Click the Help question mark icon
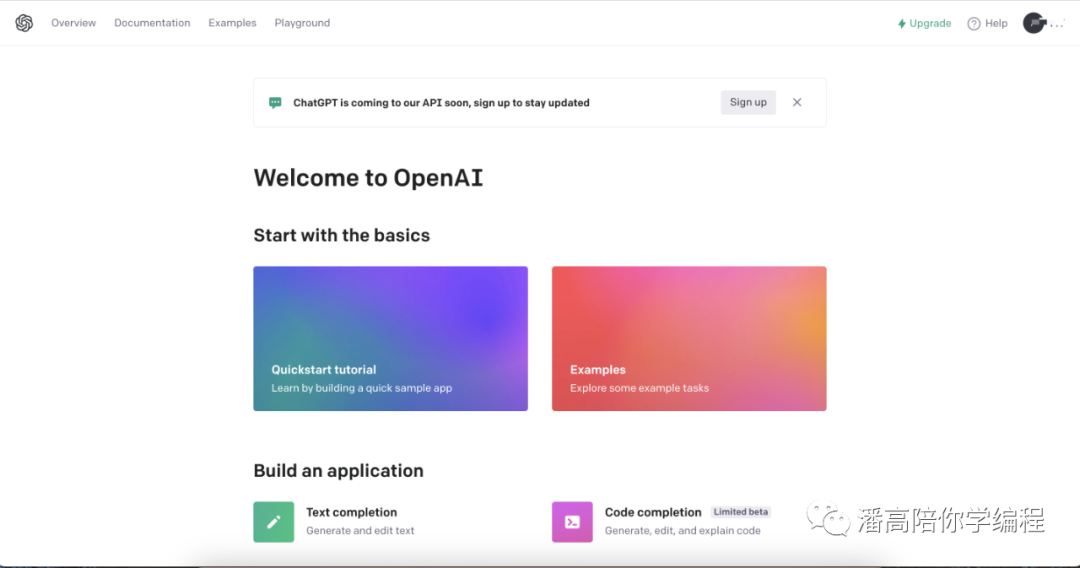Screen dimensions: 1080x568 click(x=974, y=24)
